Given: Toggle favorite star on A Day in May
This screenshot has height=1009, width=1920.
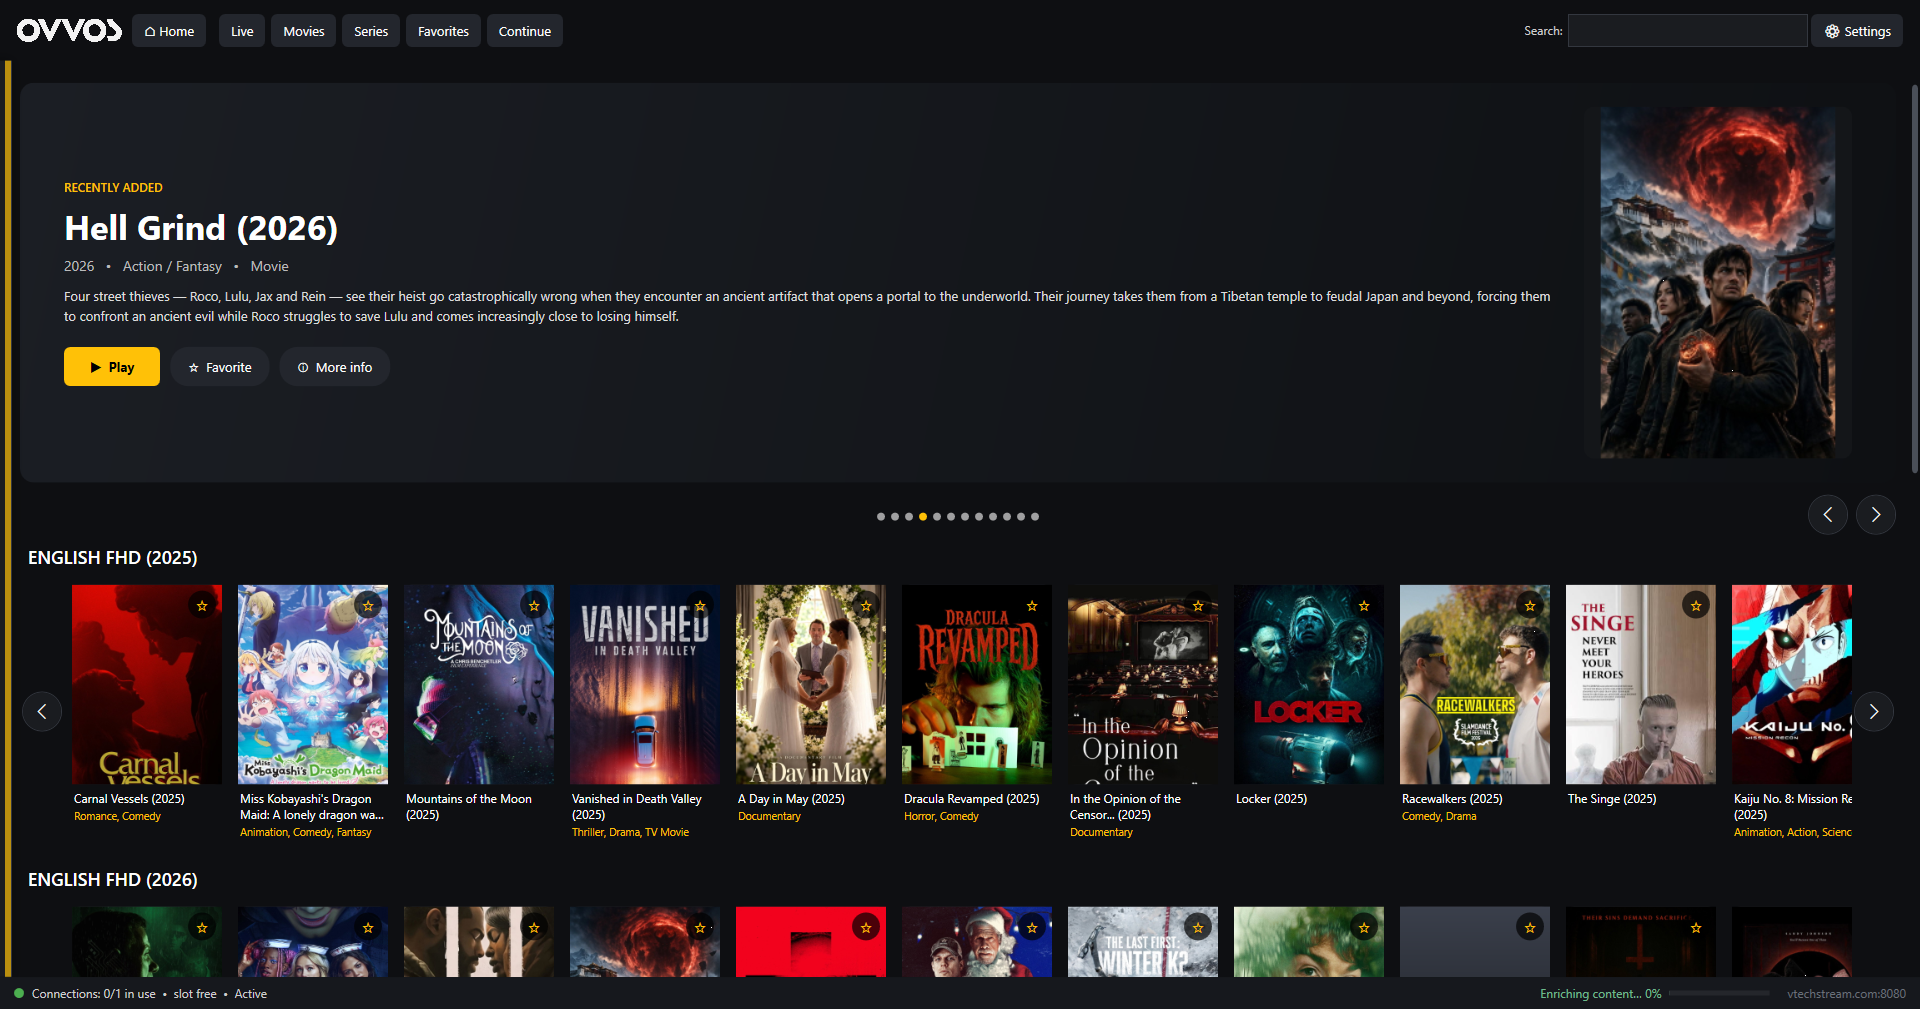Looking at the screenshot, I should pyautogui.click(x=866, y=606).
